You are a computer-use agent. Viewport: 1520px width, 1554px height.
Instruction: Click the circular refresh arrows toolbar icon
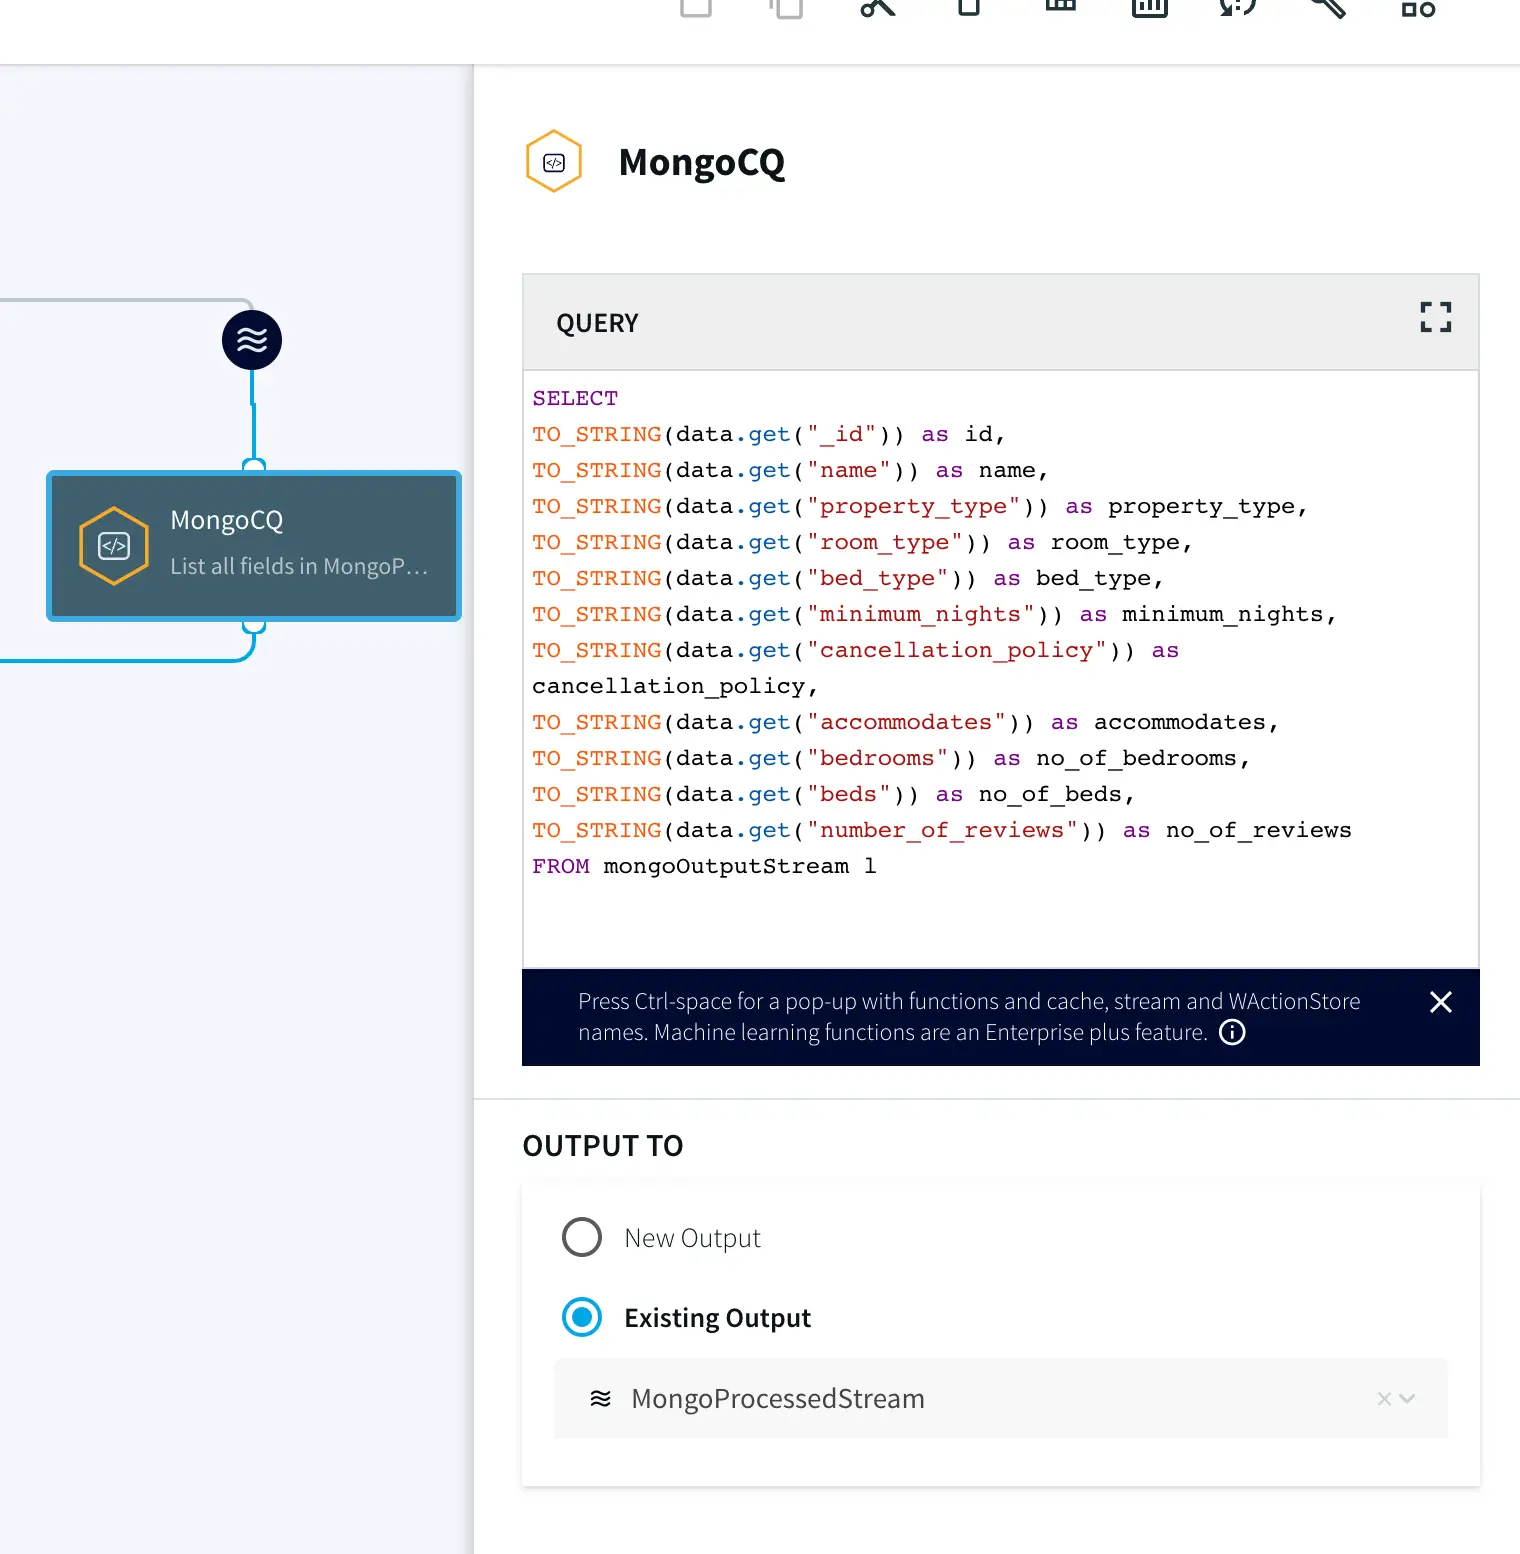click(1237, 8)
